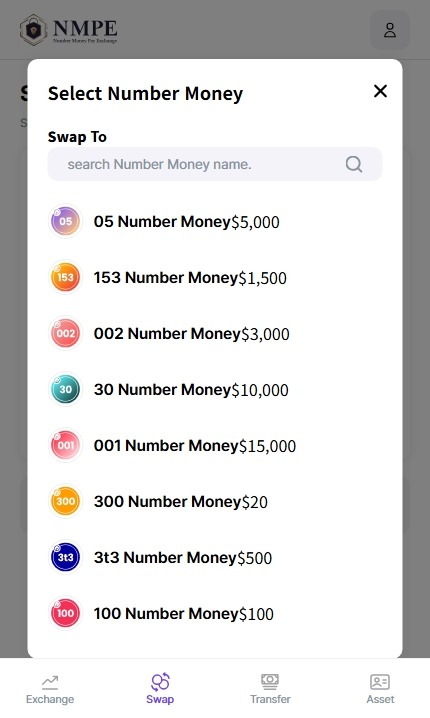Click the magnifier search icon

pos(354,164)
